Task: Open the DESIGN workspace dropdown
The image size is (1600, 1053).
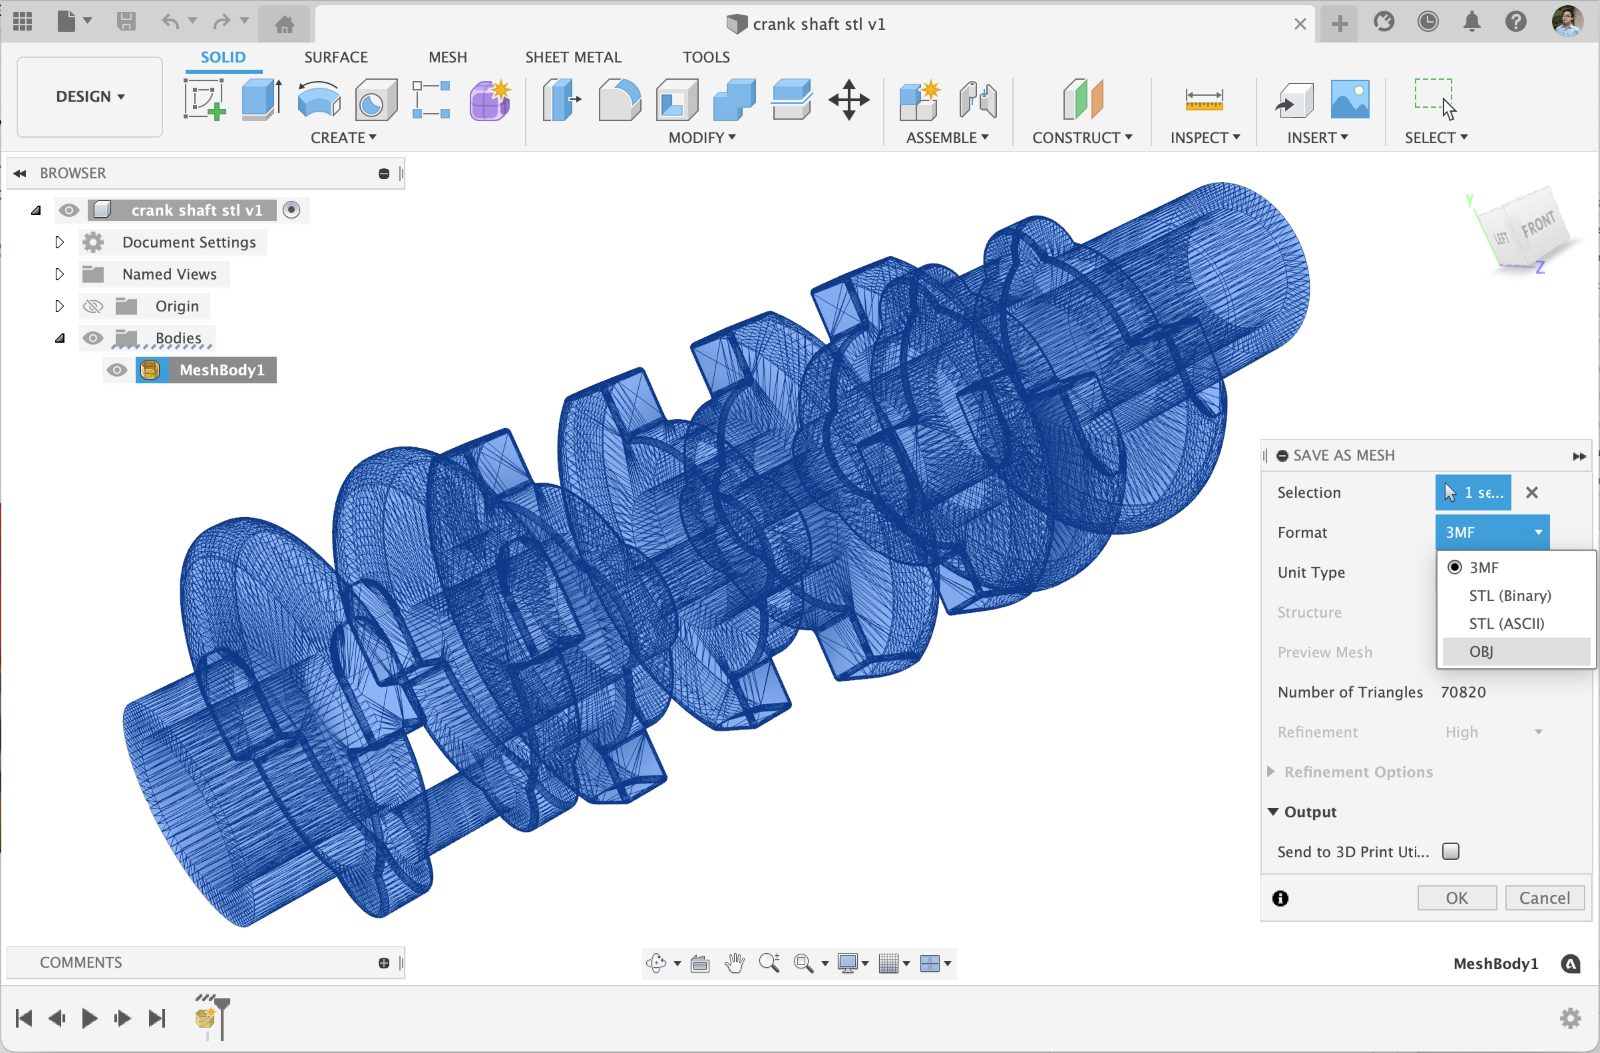Action: click(90, 97)
